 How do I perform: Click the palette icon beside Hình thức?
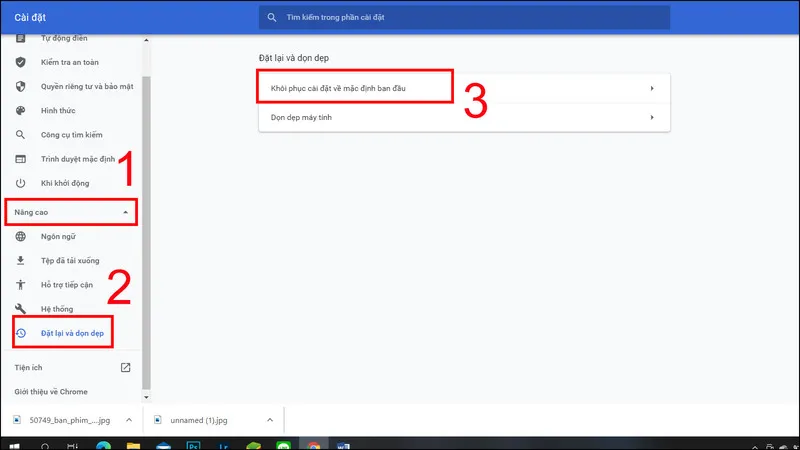click(x=20, y=110)
